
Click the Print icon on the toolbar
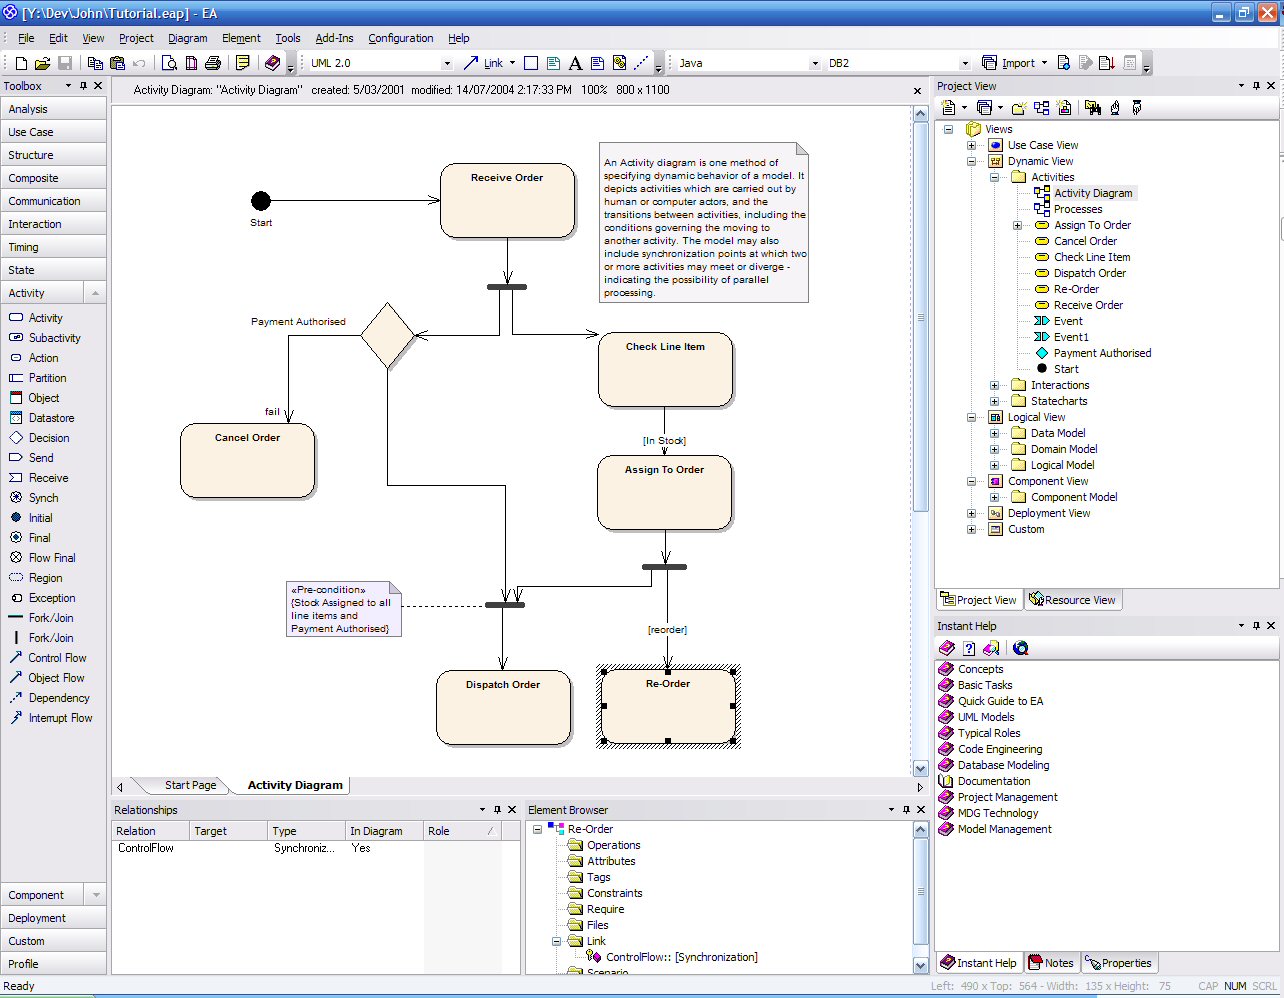(x=213, y=62)
